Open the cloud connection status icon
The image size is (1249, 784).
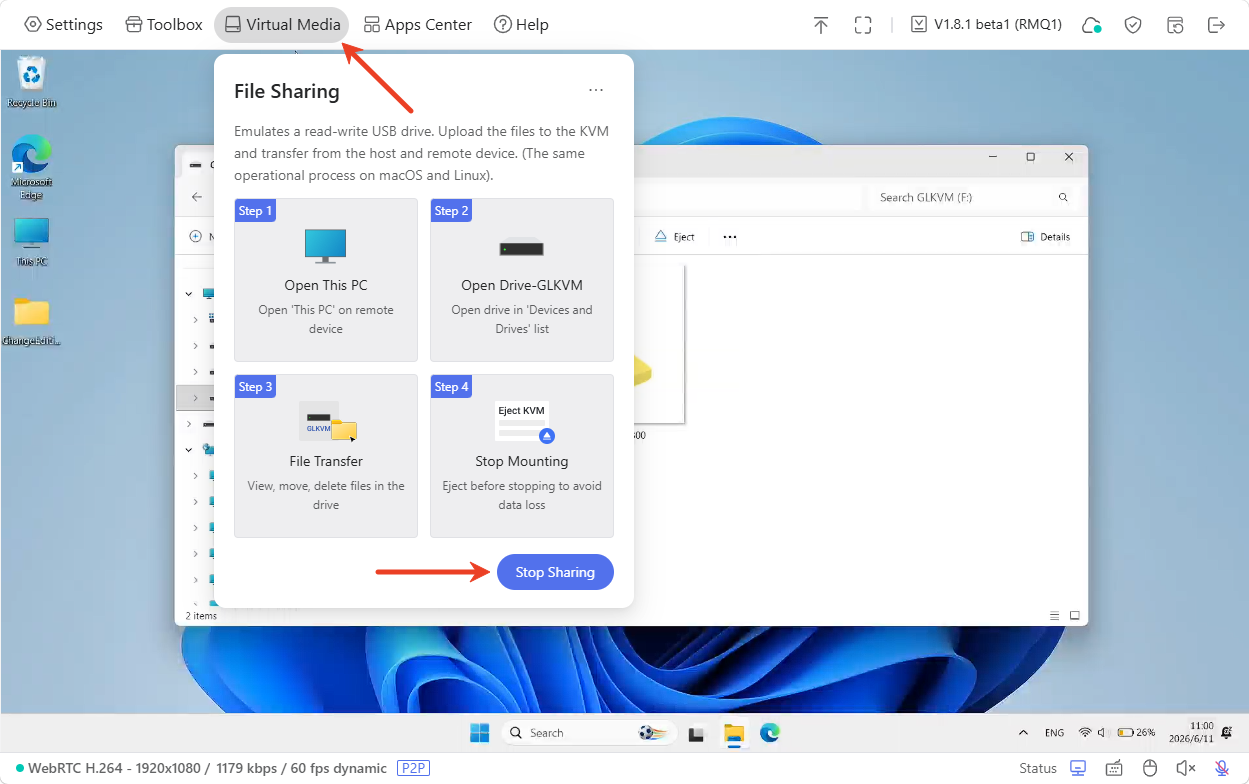point(1092,25)
